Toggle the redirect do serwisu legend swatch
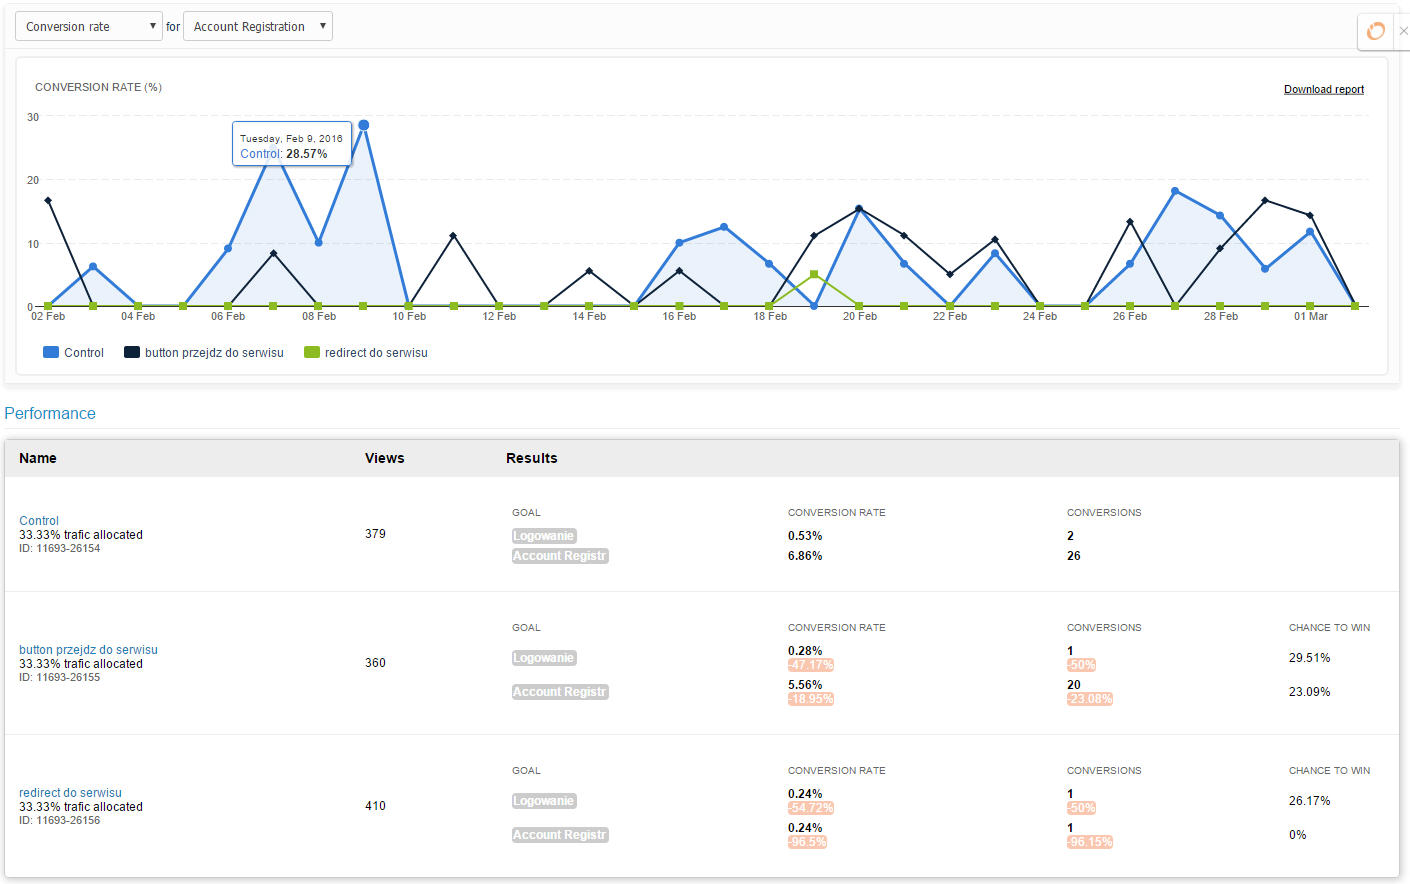1410x884 pixels. point(312,352)
